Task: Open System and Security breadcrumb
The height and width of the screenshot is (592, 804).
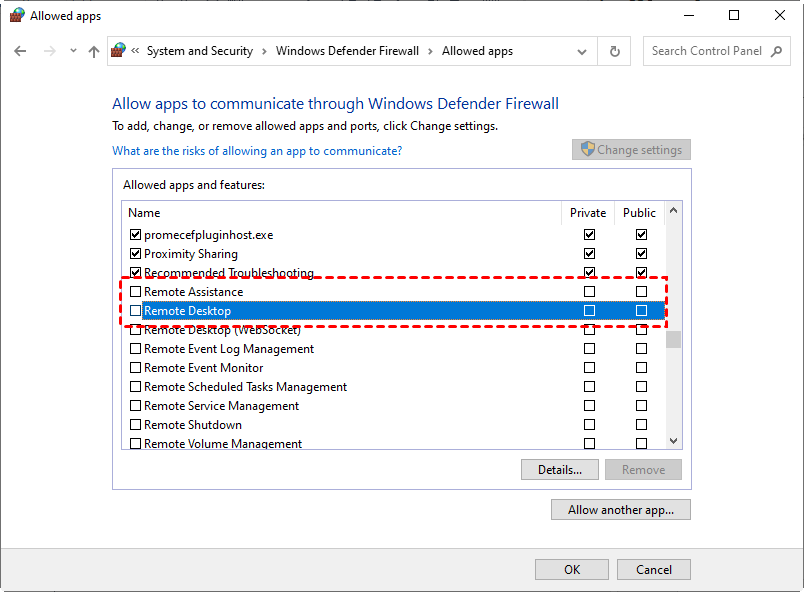Action: tap(199, 51)
